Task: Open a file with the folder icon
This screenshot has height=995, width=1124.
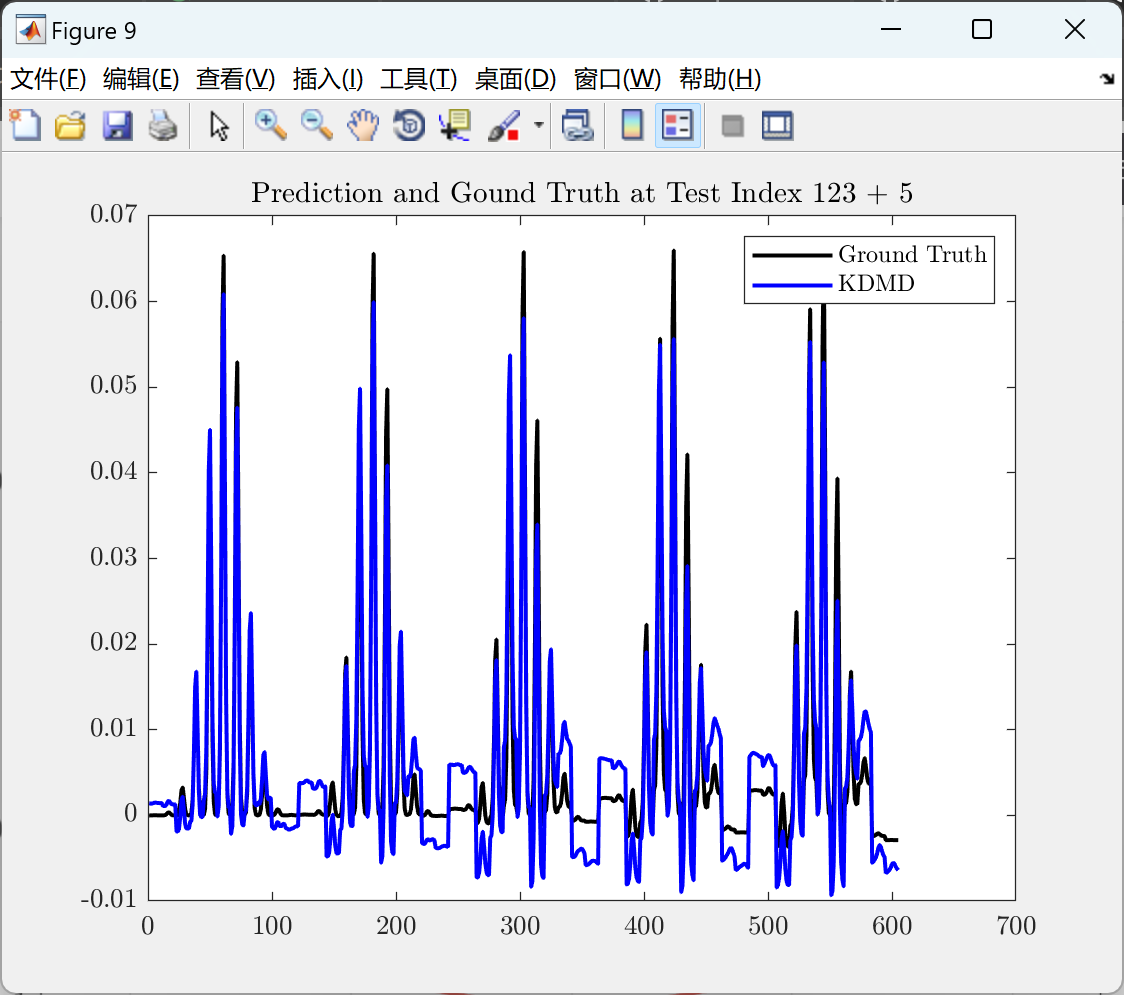Action: point(70,125)
